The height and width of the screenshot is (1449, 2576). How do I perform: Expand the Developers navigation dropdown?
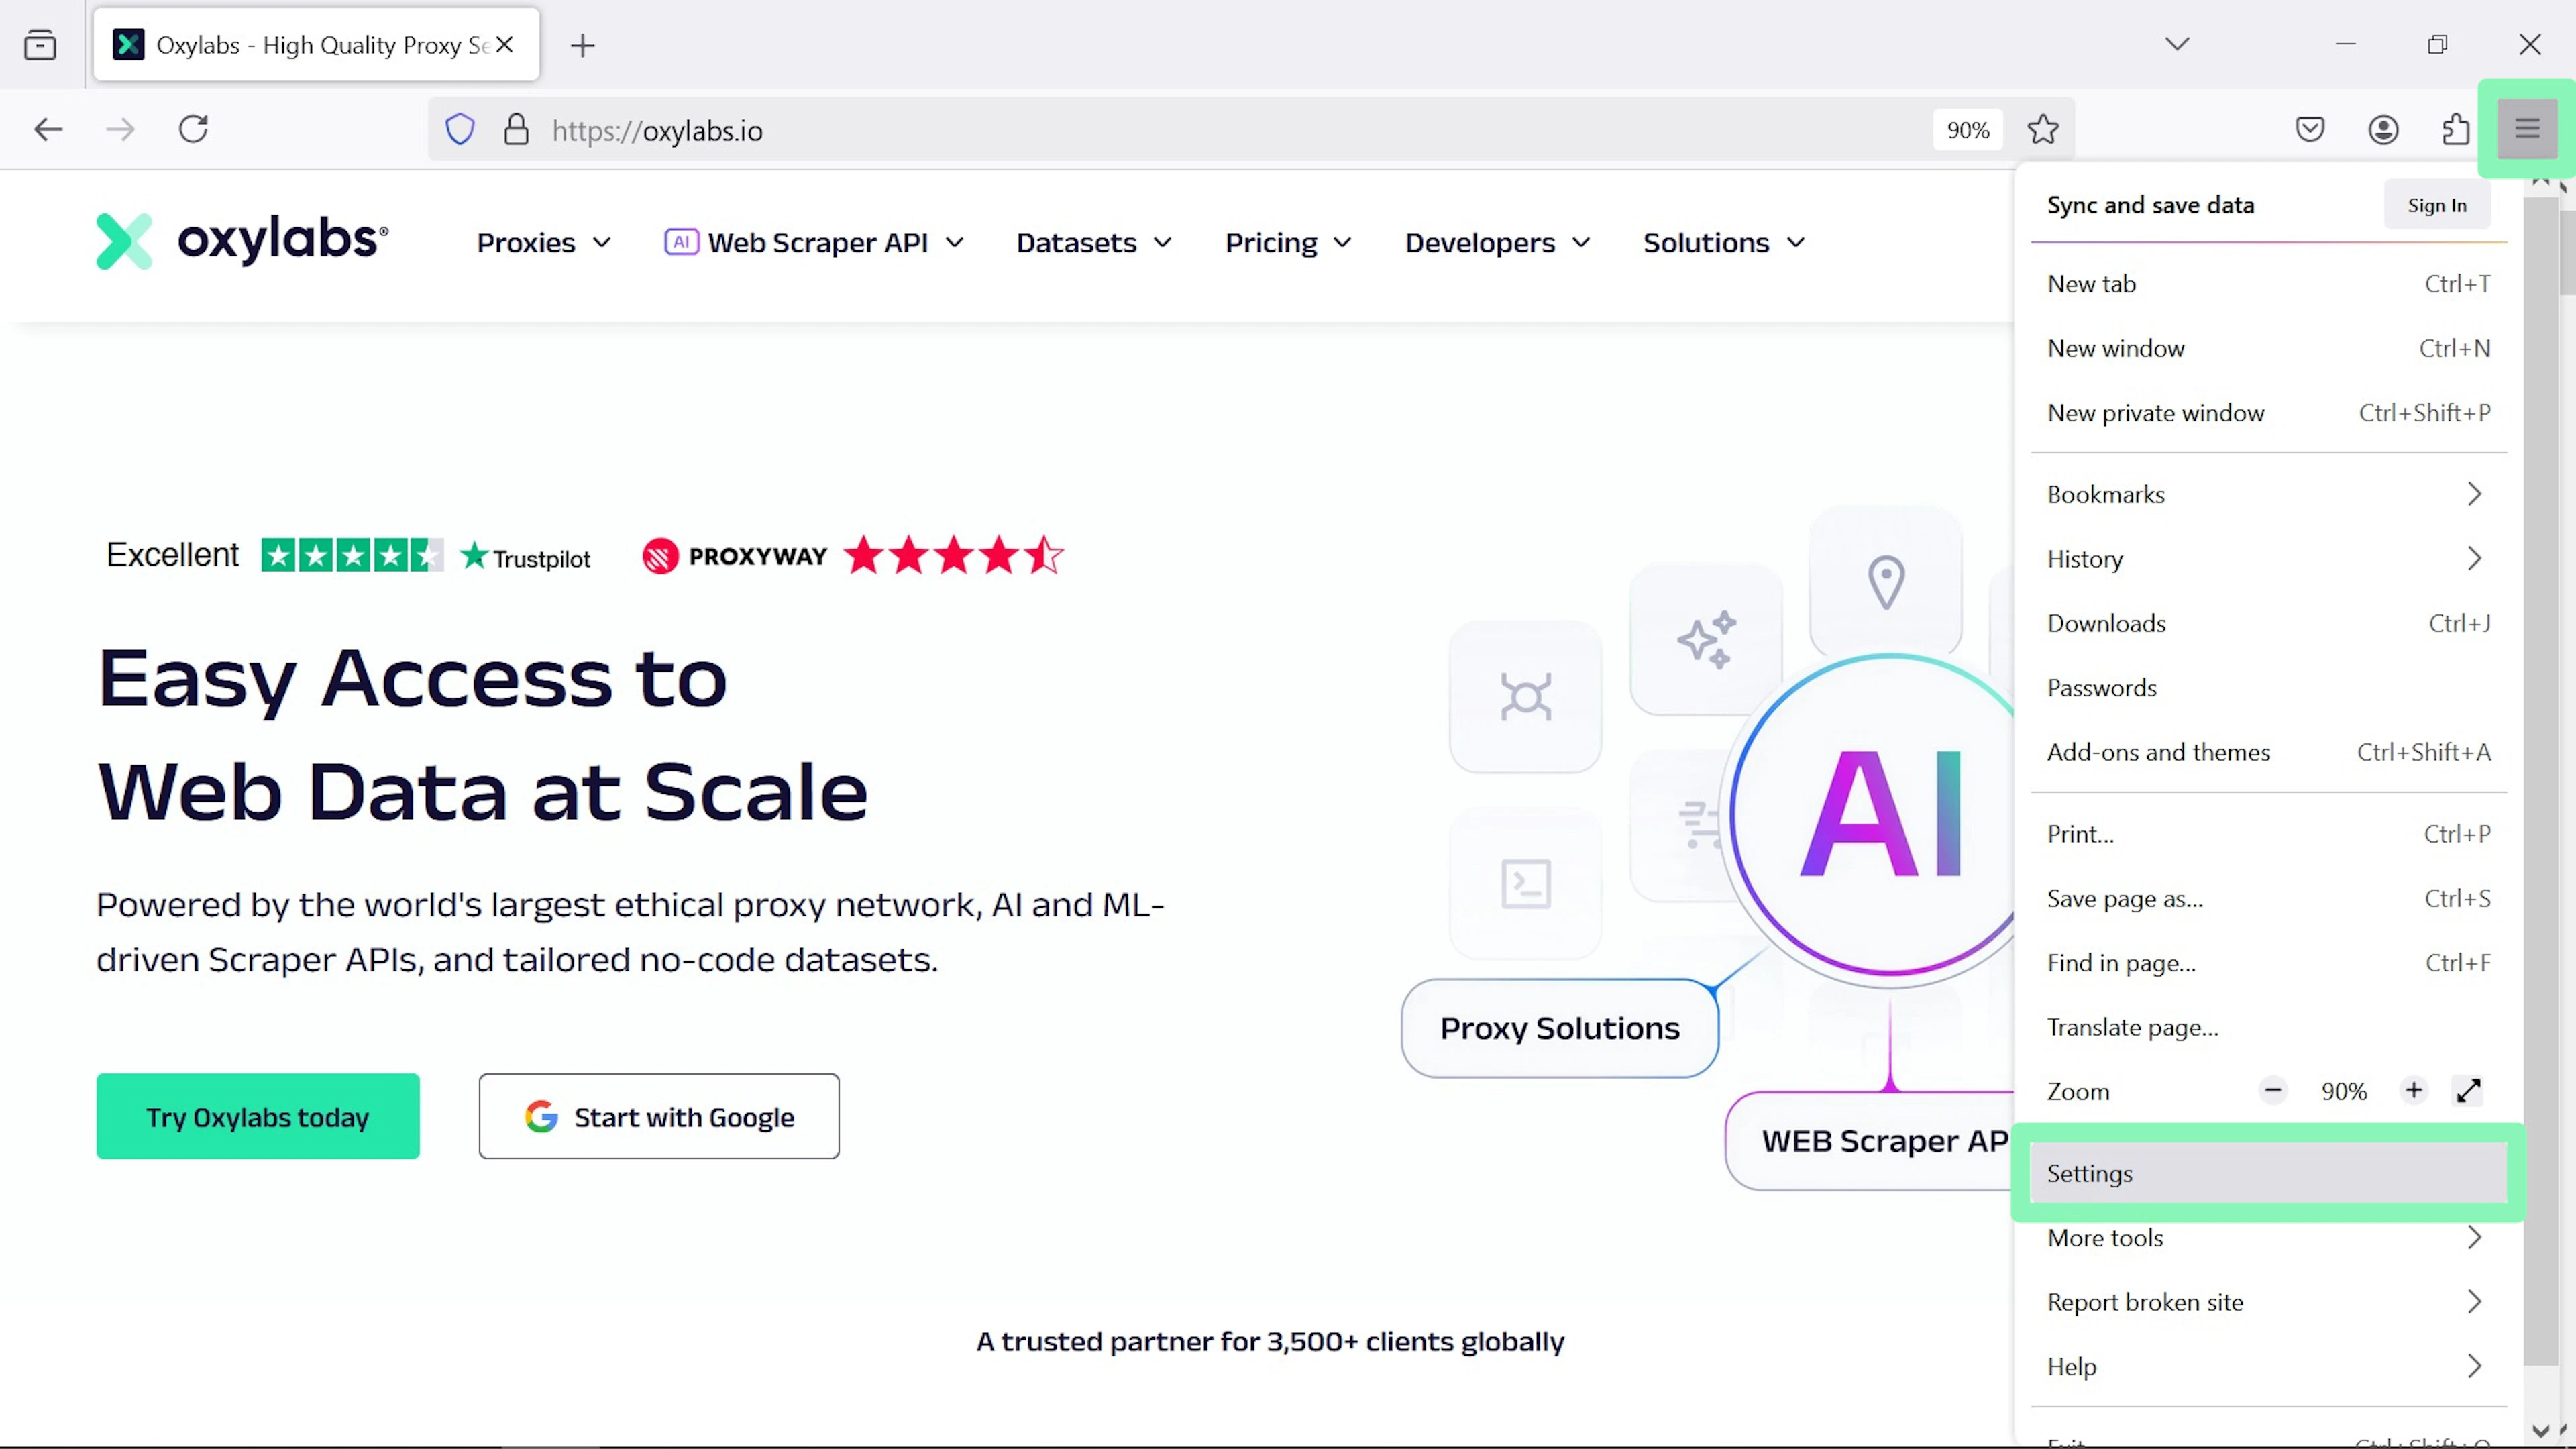tap(1498, 243)
